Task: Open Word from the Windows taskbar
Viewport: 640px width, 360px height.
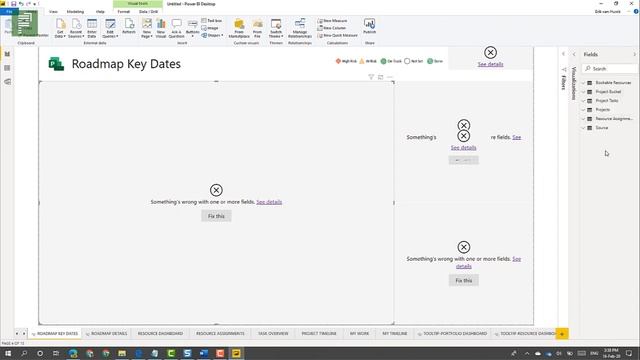Action: tap(204, 353)
